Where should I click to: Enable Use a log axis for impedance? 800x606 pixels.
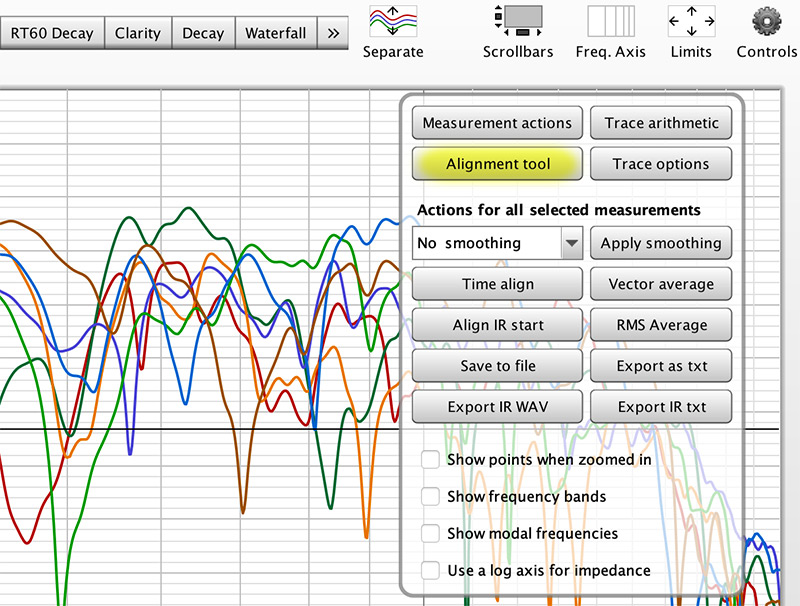[x=430, y=570]
